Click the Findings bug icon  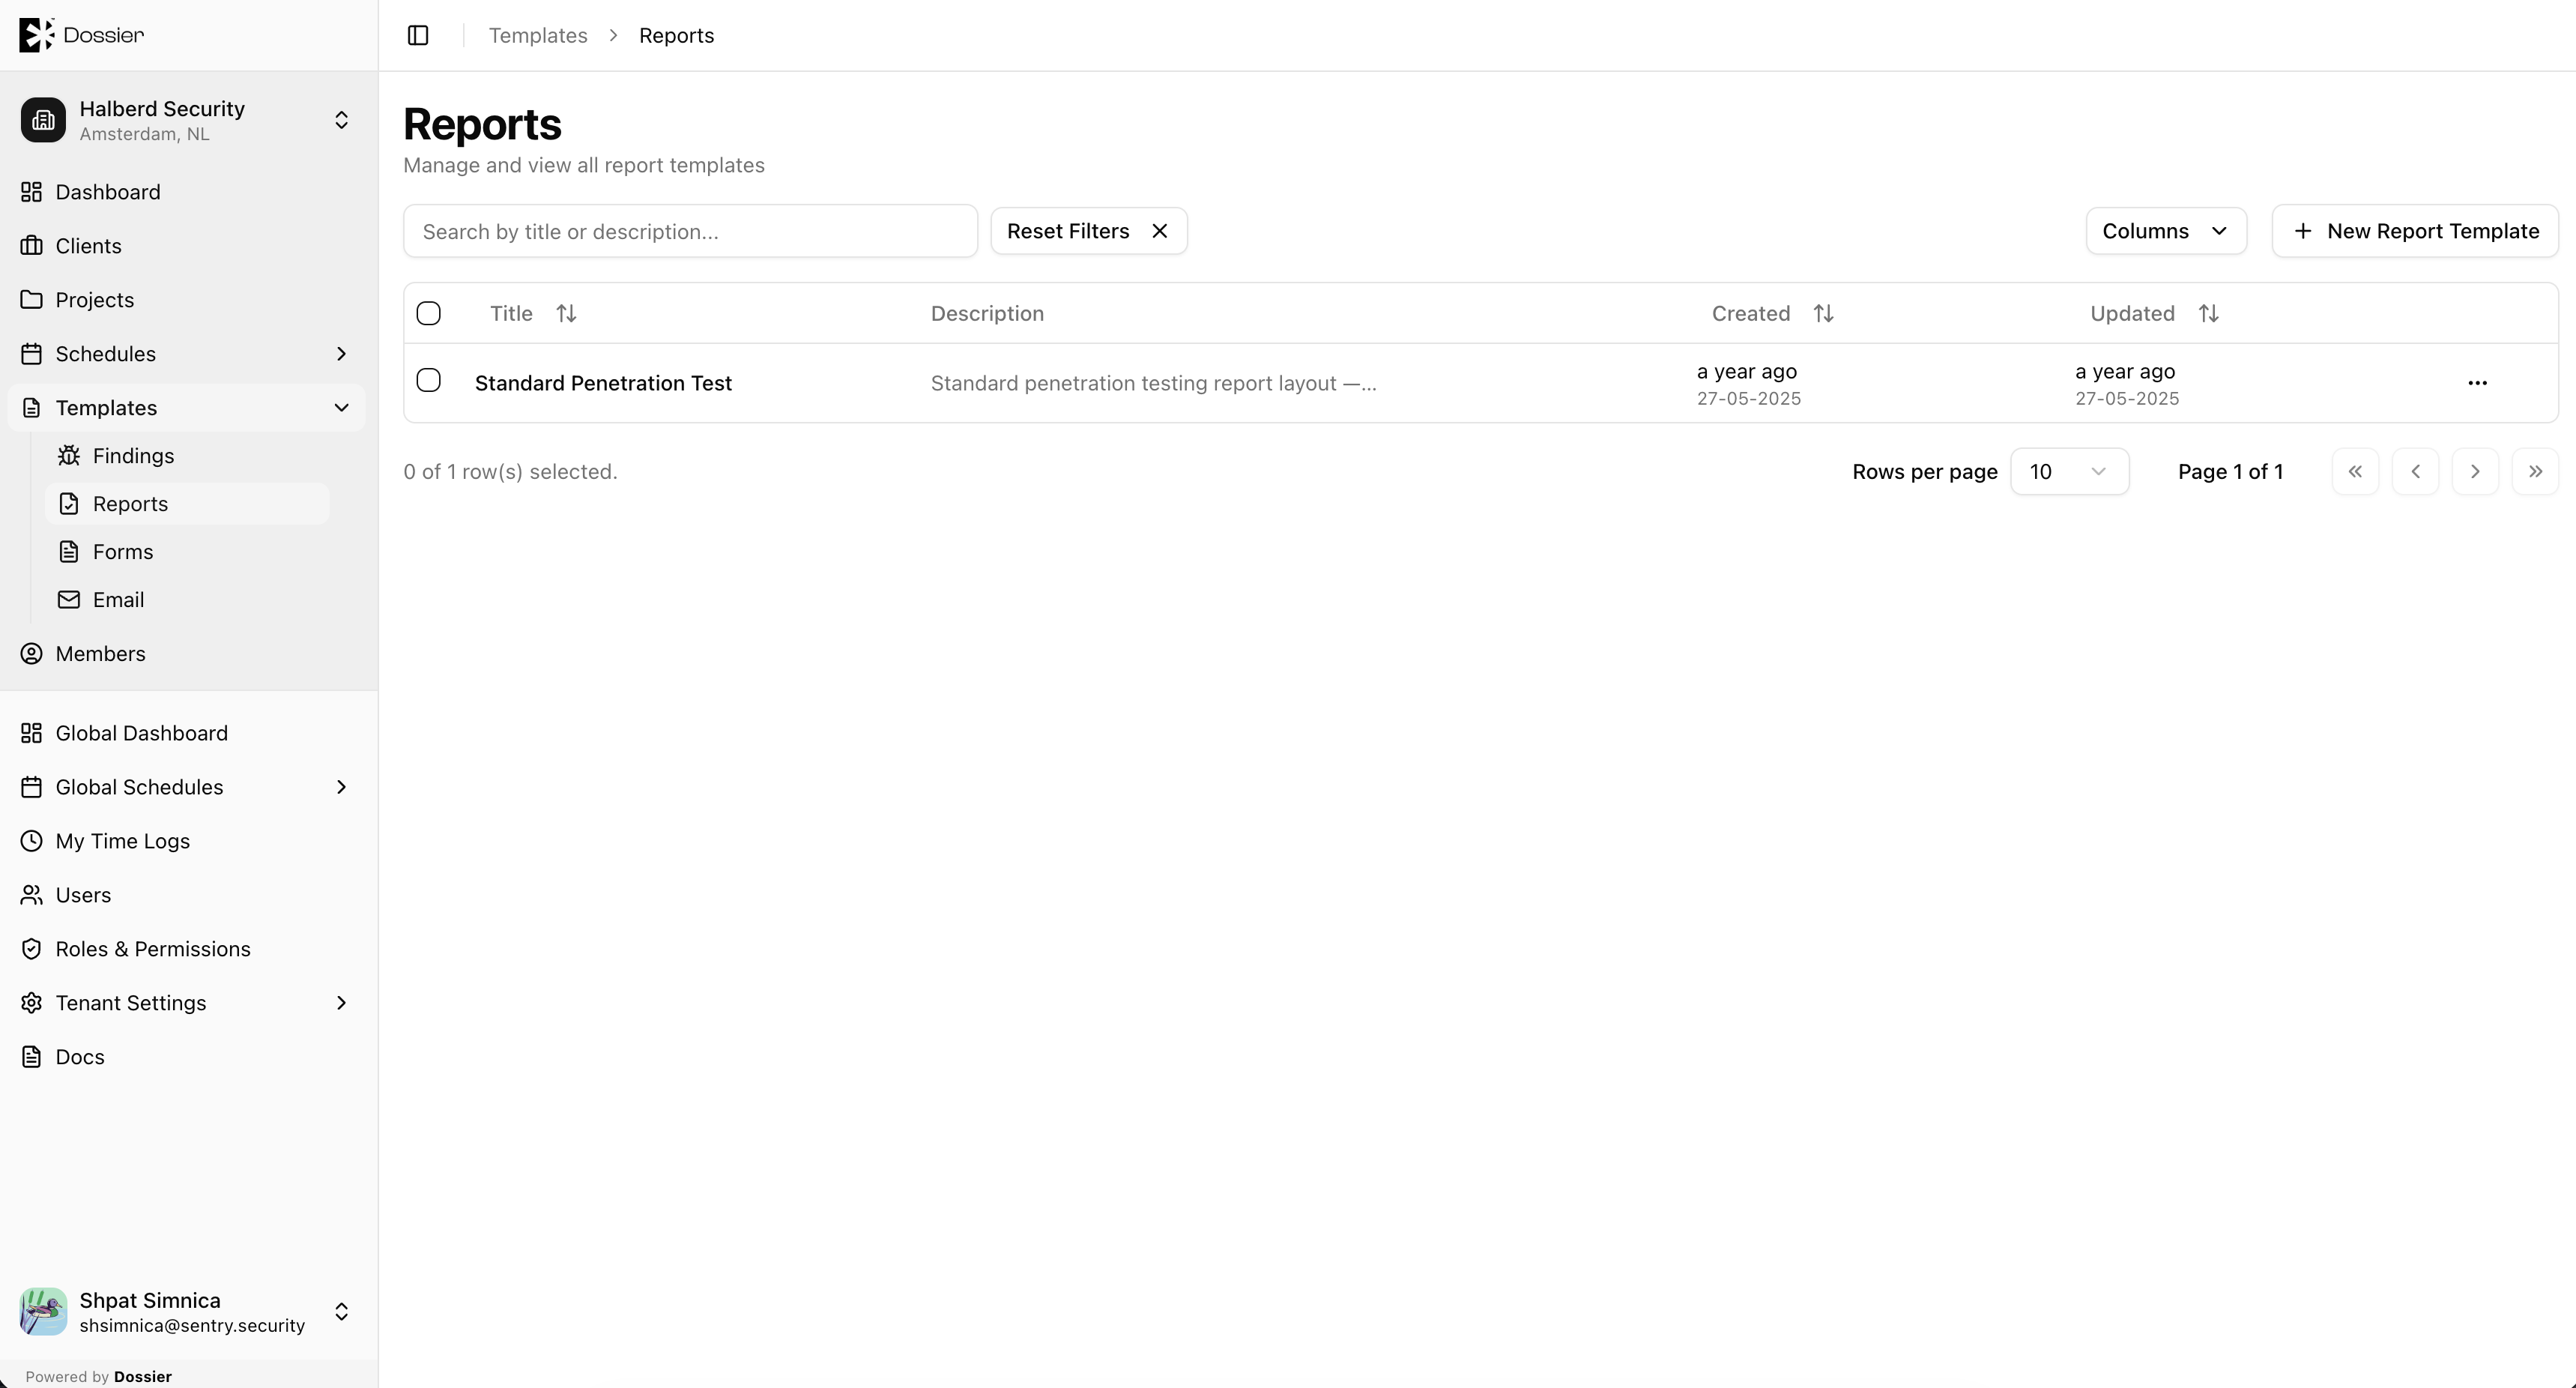pos(69,456)
